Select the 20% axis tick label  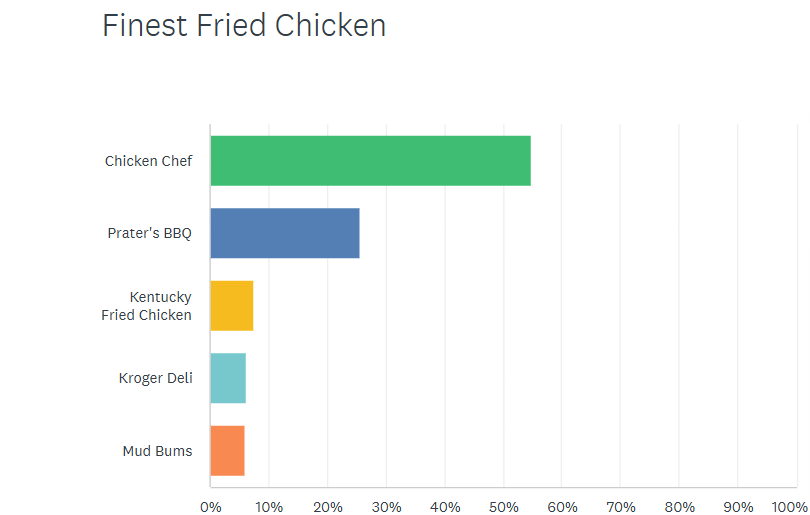(327, 506)
